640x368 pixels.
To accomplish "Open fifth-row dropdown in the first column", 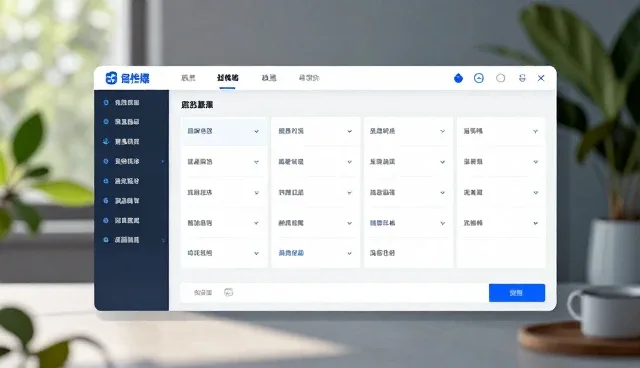I will coord(224,253).
